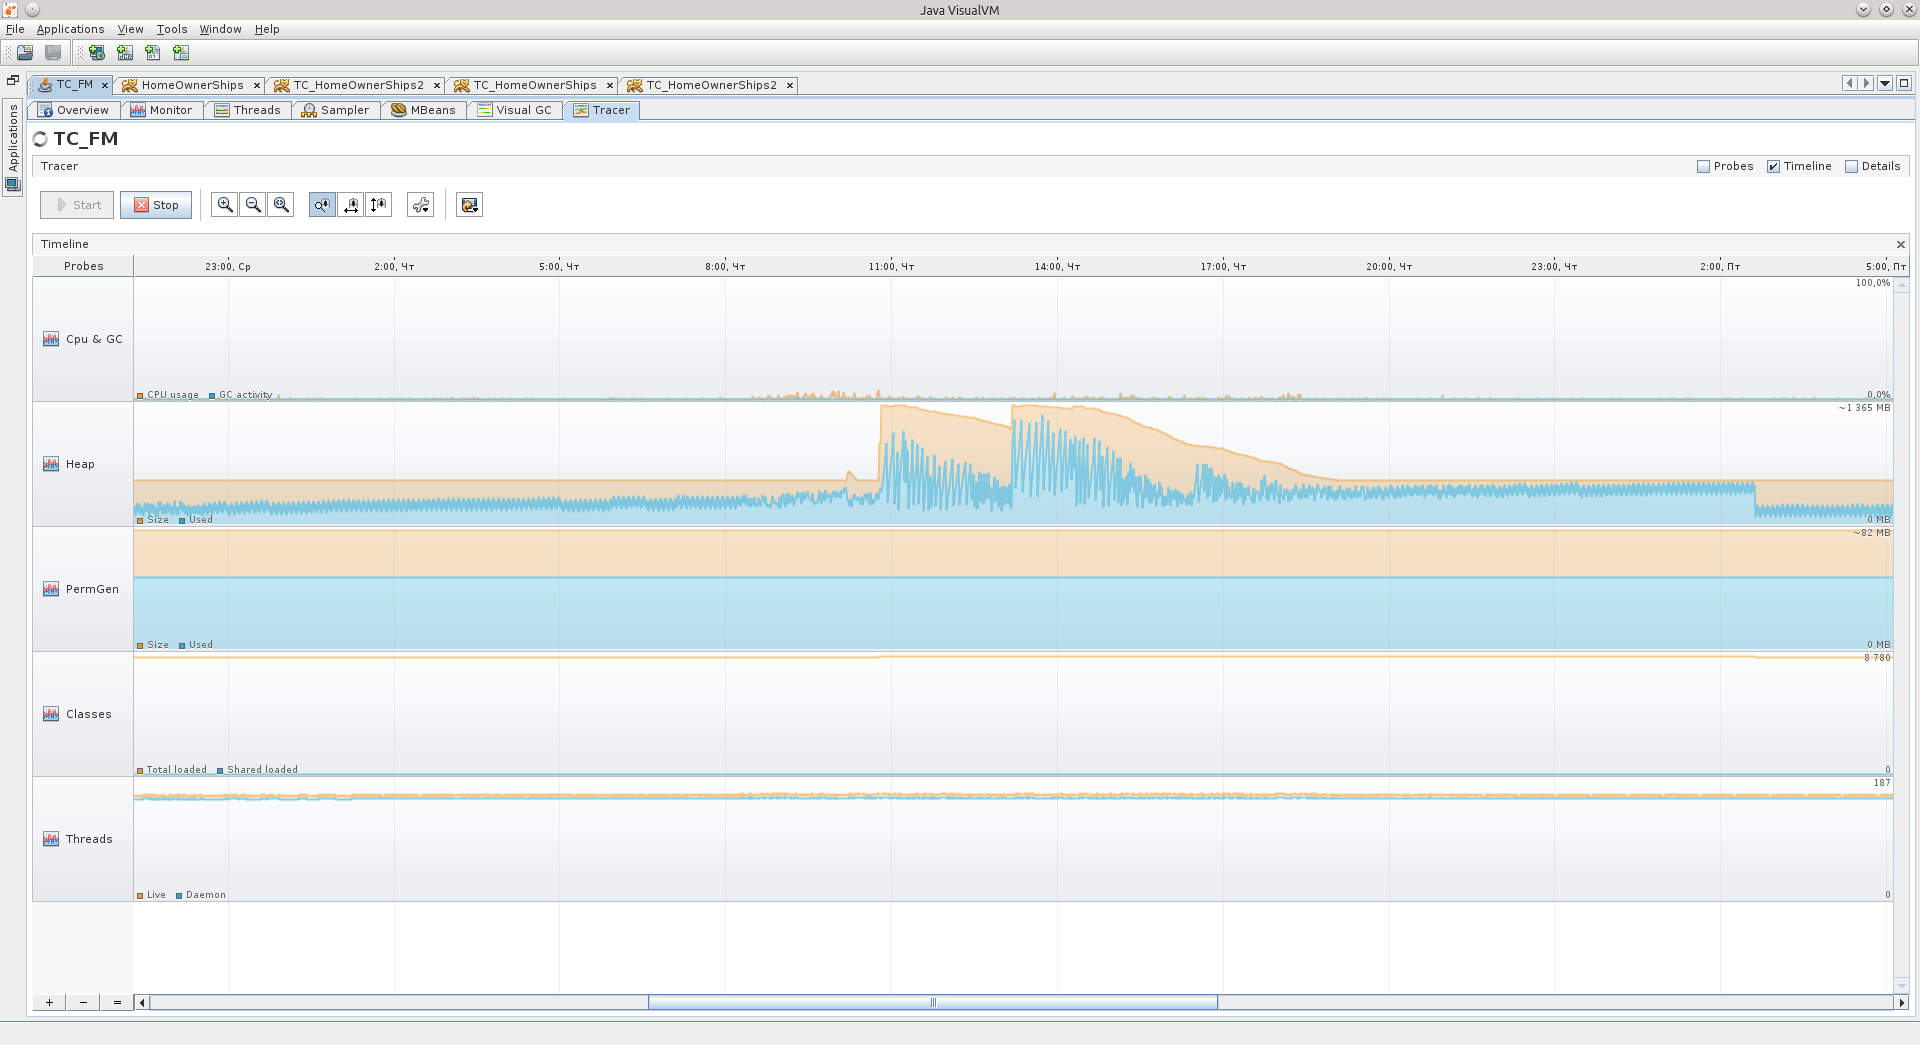Close the Timeline panel with its x
This screenshot has width=1920, height=1045.
[x=1901, y=244]
